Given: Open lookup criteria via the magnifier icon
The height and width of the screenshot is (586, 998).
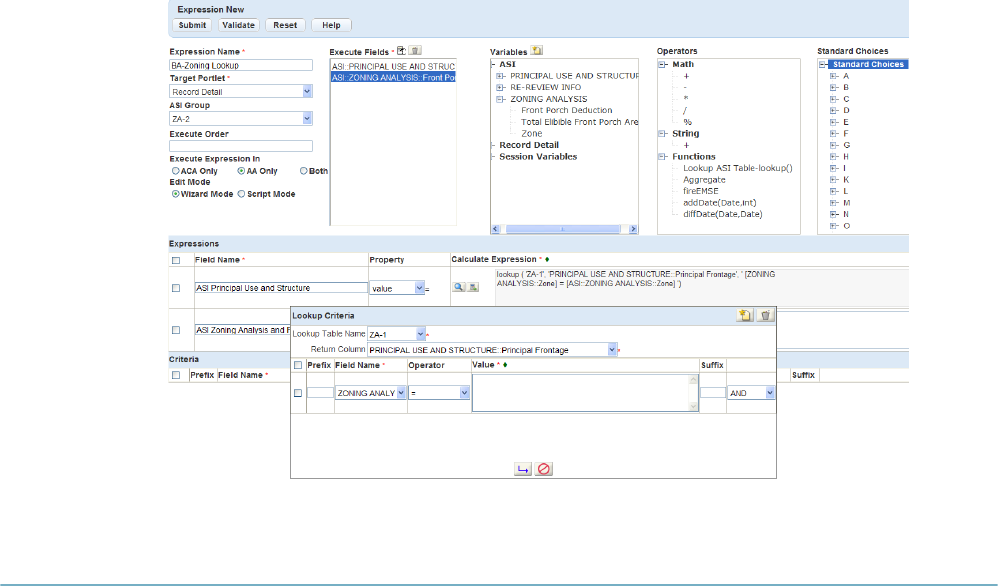Looking at the screenshot, I should (x=458, y=288).
